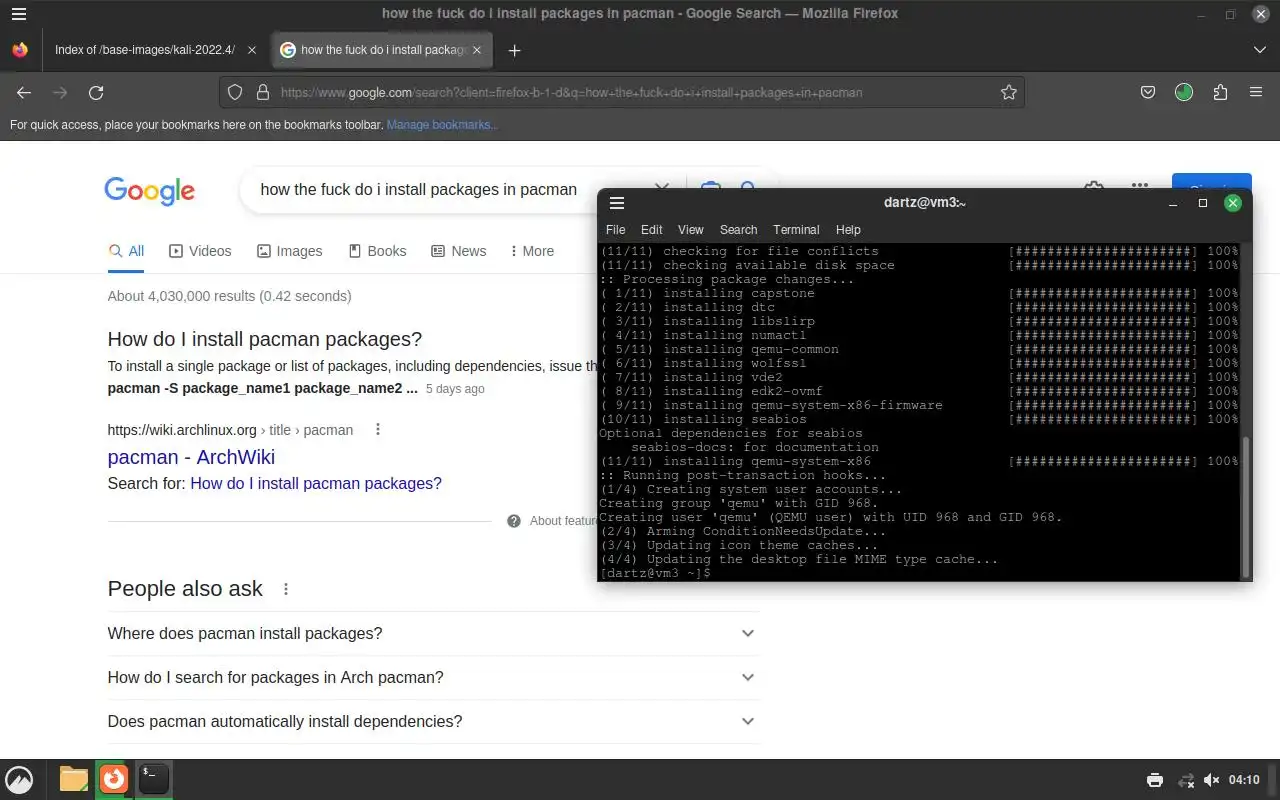
Task: Switch to the Images search tab
Action: coord(289,251)
